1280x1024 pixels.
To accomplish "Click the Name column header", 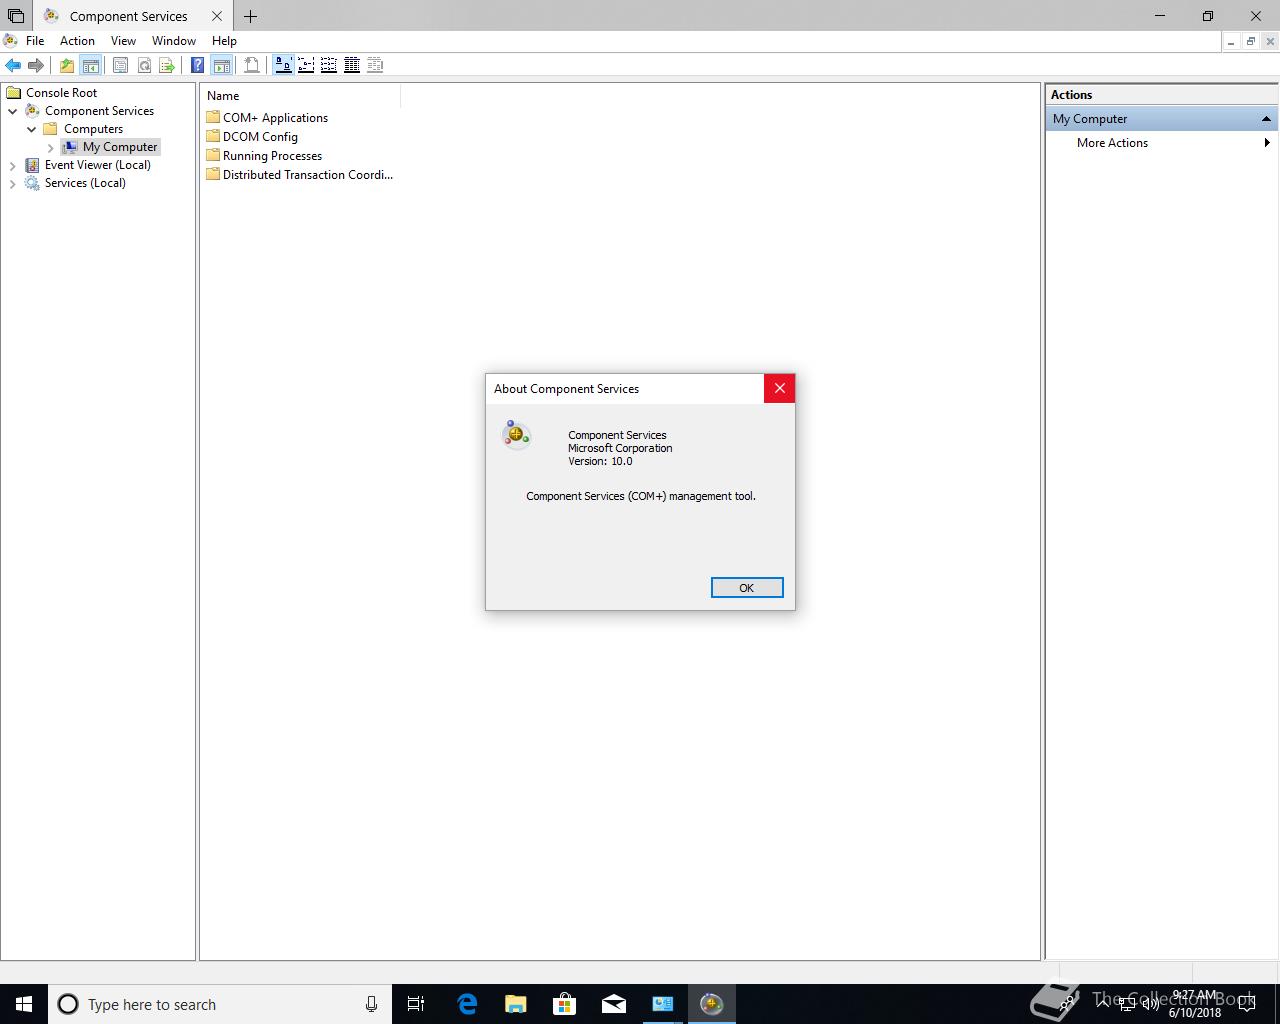I will [x=300, y=96].
